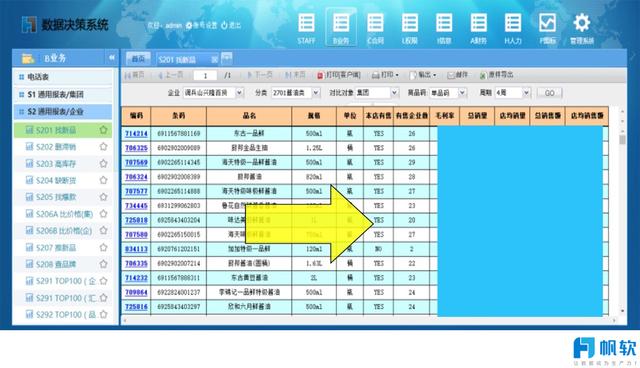The image size is (640, 368).
Task: Click the print (打印) toolbar icon
Action: pos(376,75)
